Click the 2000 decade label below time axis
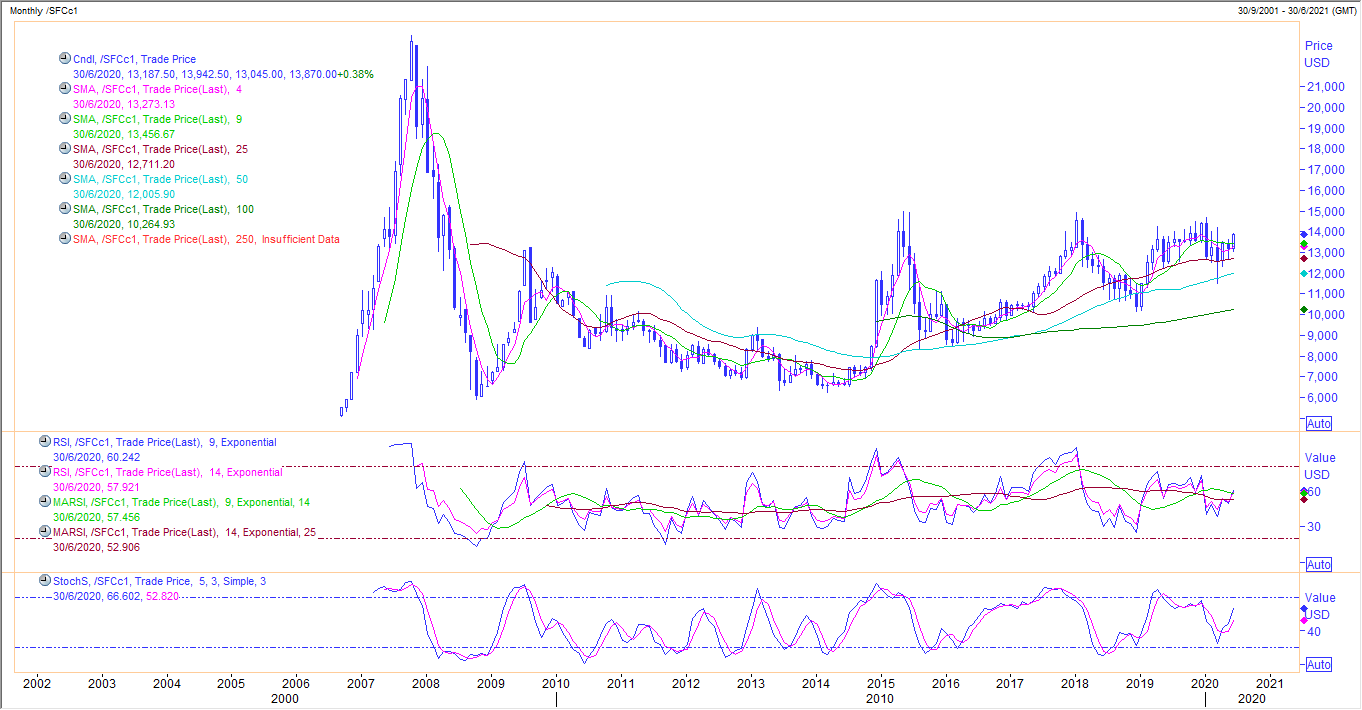 (284, 699)
